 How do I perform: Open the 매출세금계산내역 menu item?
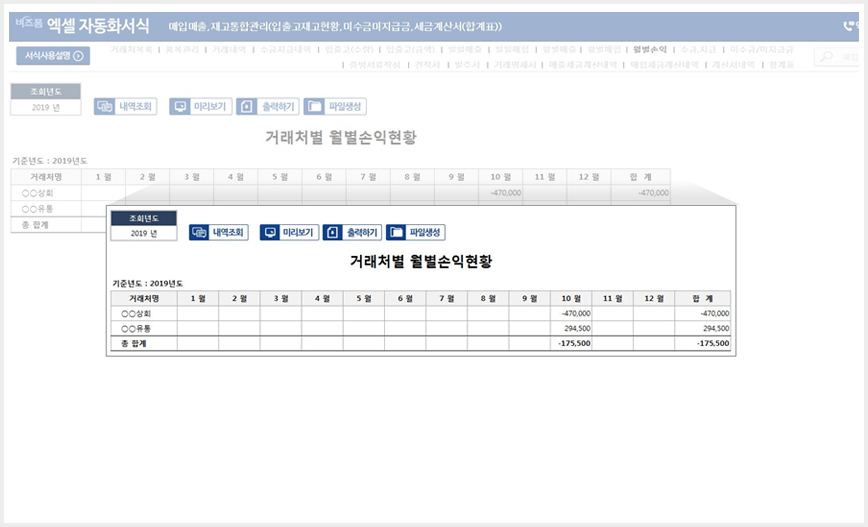(583, 65)
